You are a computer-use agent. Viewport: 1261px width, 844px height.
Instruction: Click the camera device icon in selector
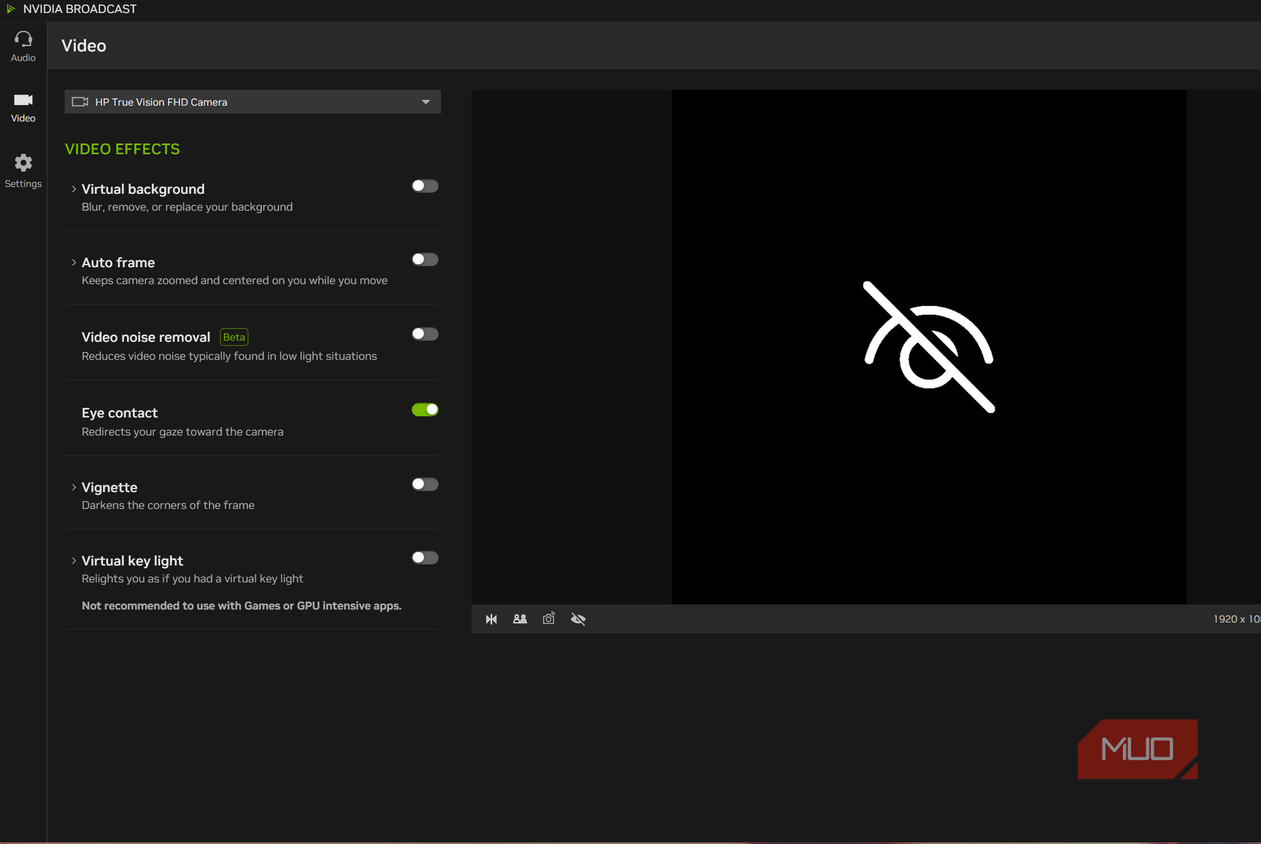point(80,102)
